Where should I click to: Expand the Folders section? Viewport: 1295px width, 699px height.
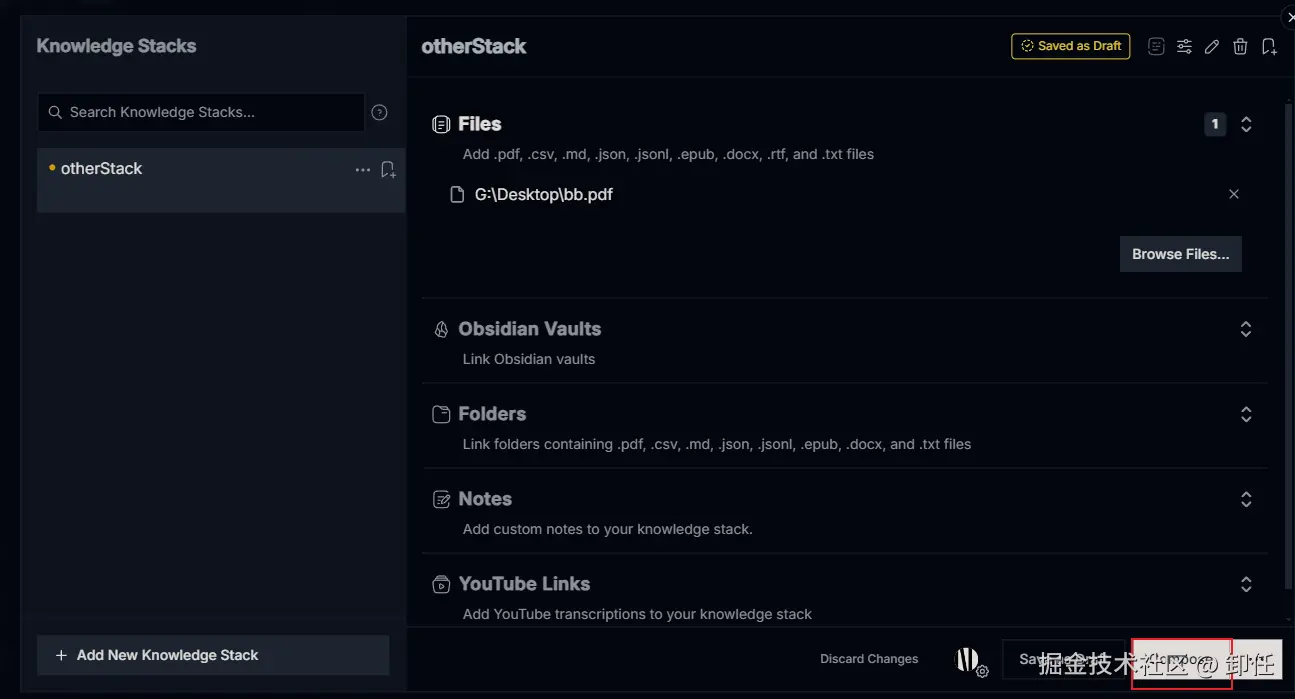(1246, 414)
